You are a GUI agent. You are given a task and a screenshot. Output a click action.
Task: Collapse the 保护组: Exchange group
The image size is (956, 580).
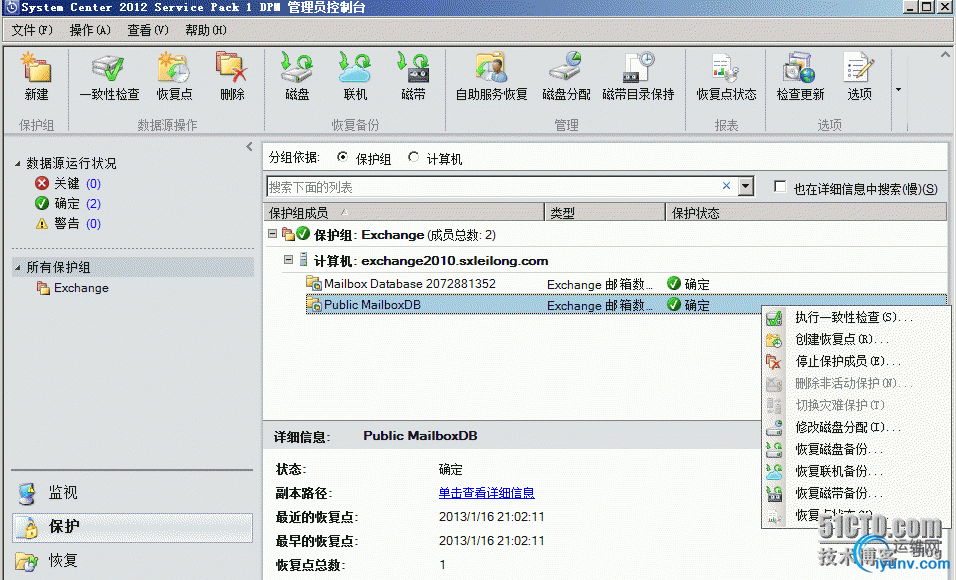pyautogui.click(x=273, y=234)
